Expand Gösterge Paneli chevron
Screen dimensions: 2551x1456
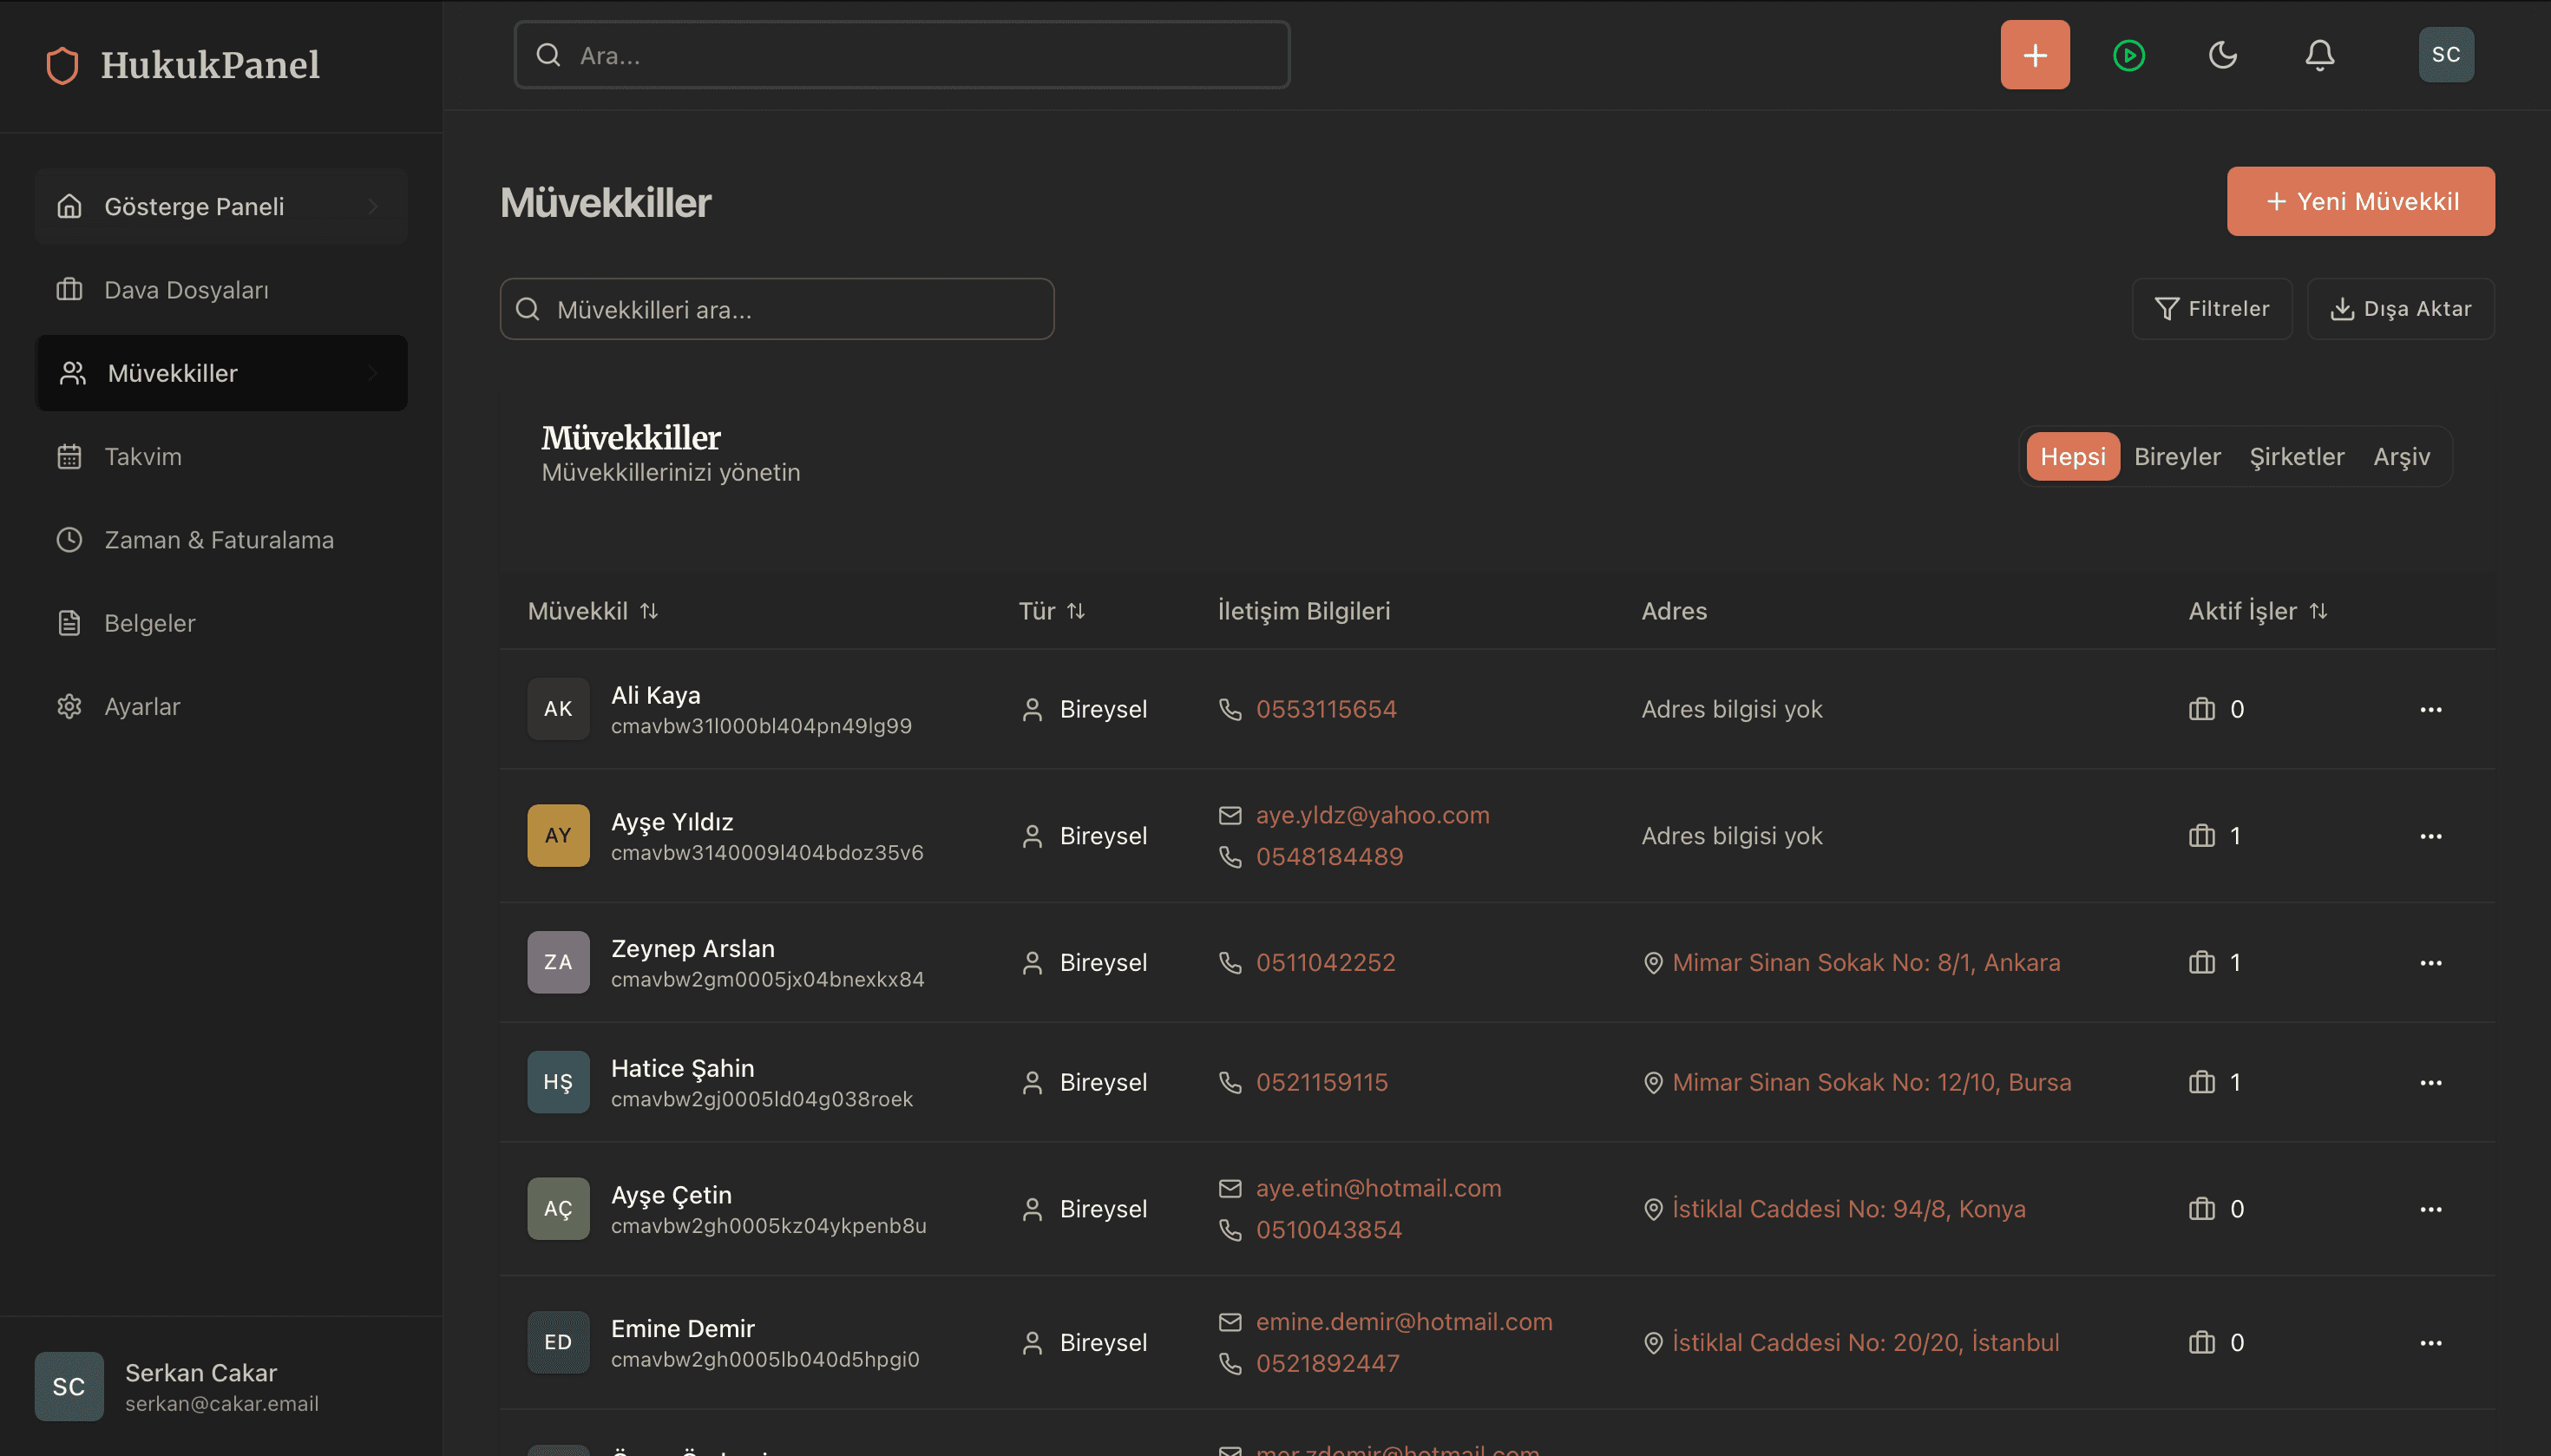373,207
